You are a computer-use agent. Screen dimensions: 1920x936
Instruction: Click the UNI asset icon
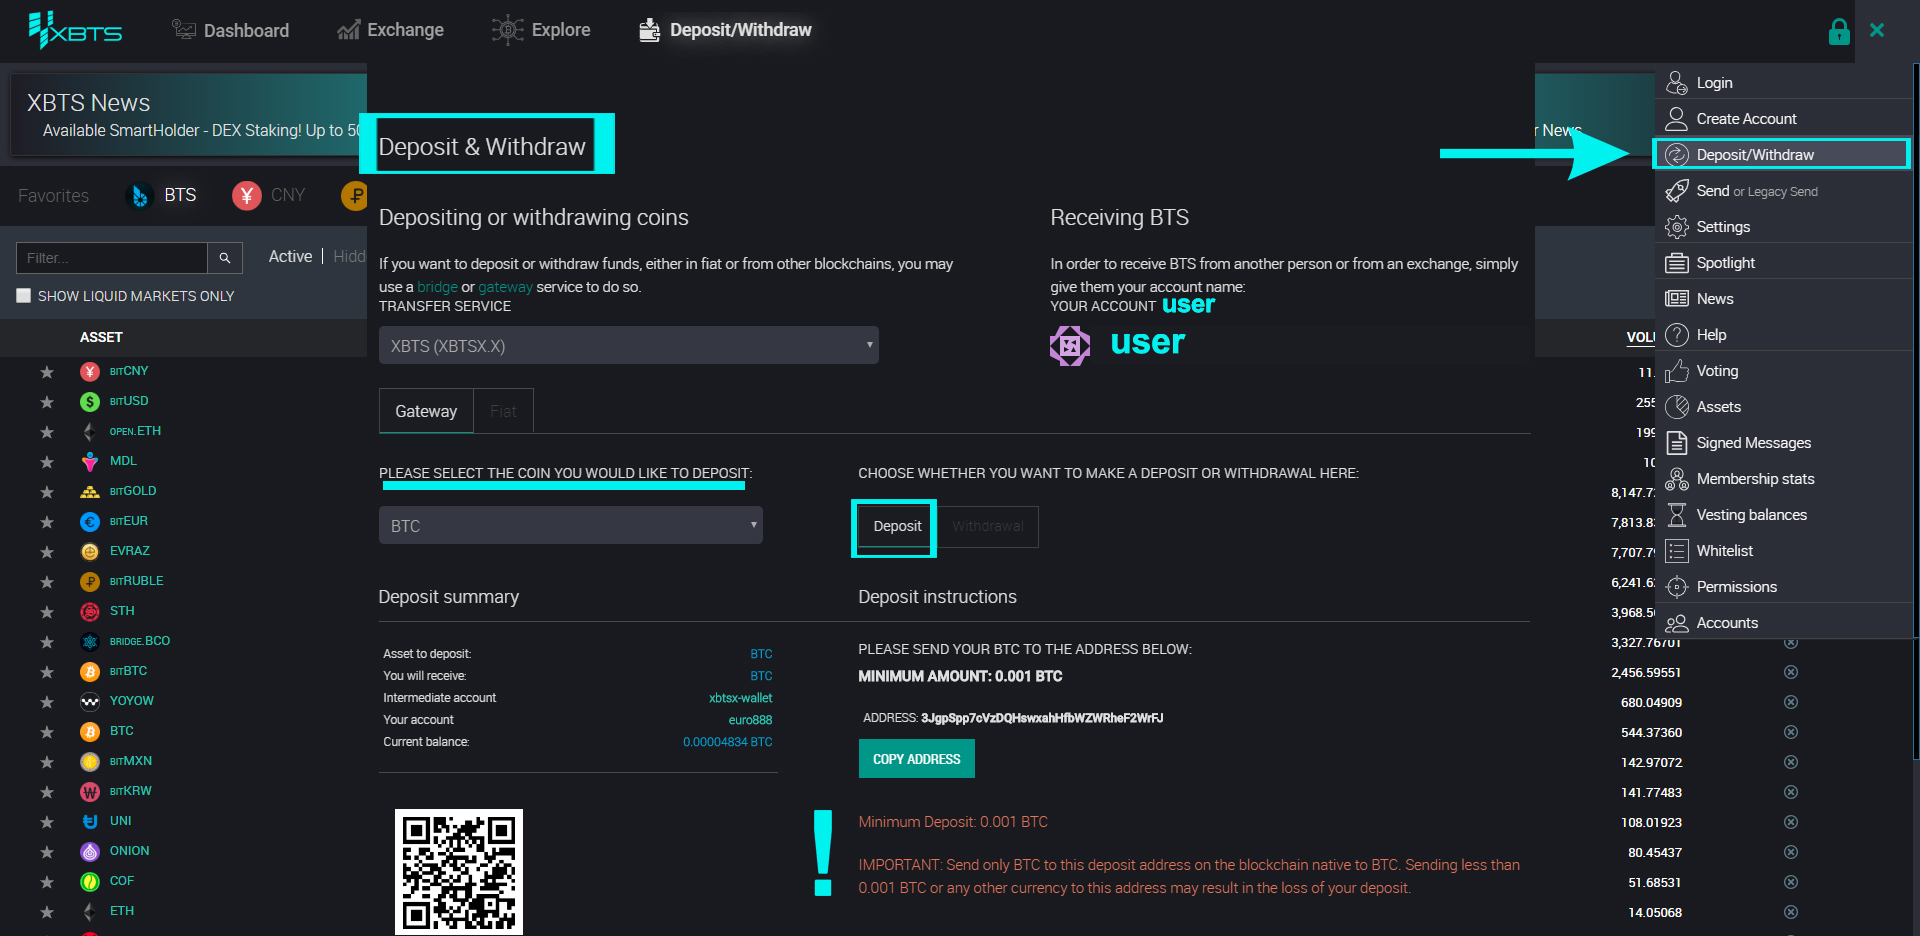point(90,821)
